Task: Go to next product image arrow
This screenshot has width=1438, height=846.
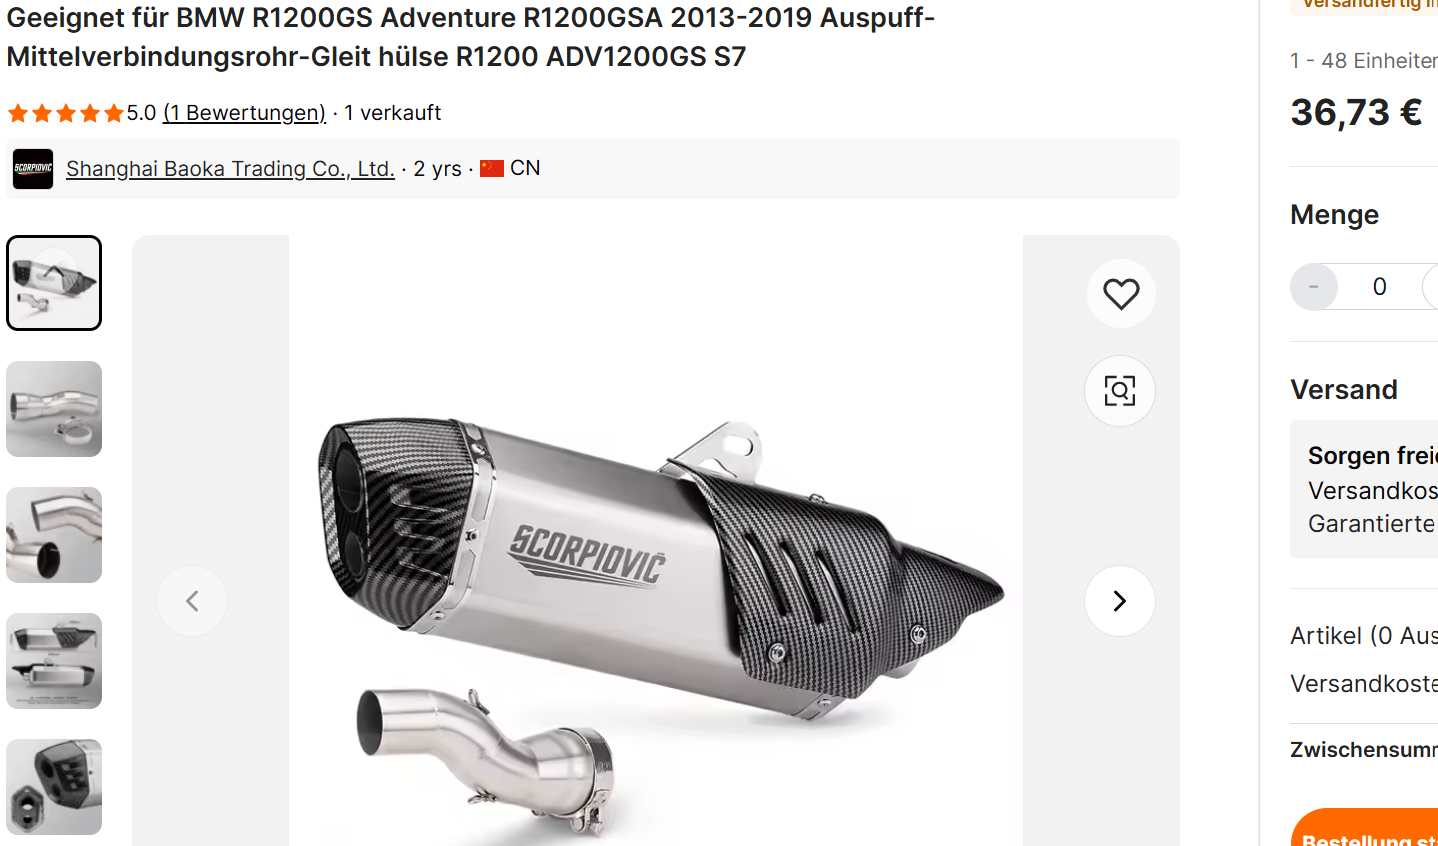Action: point(1120,601)
